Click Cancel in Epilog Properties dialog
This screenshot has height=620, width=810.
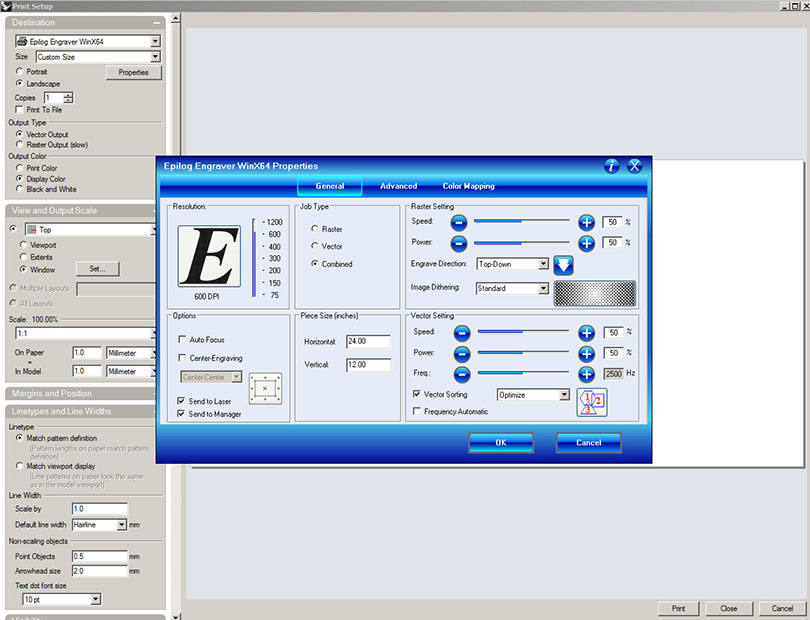(589, 443)
